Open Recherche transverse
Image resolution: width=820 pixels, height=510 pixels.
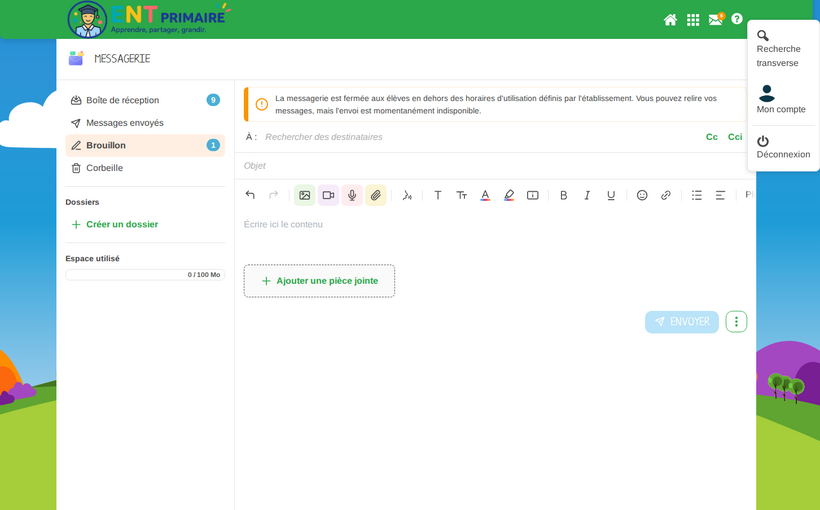(778, 49)
